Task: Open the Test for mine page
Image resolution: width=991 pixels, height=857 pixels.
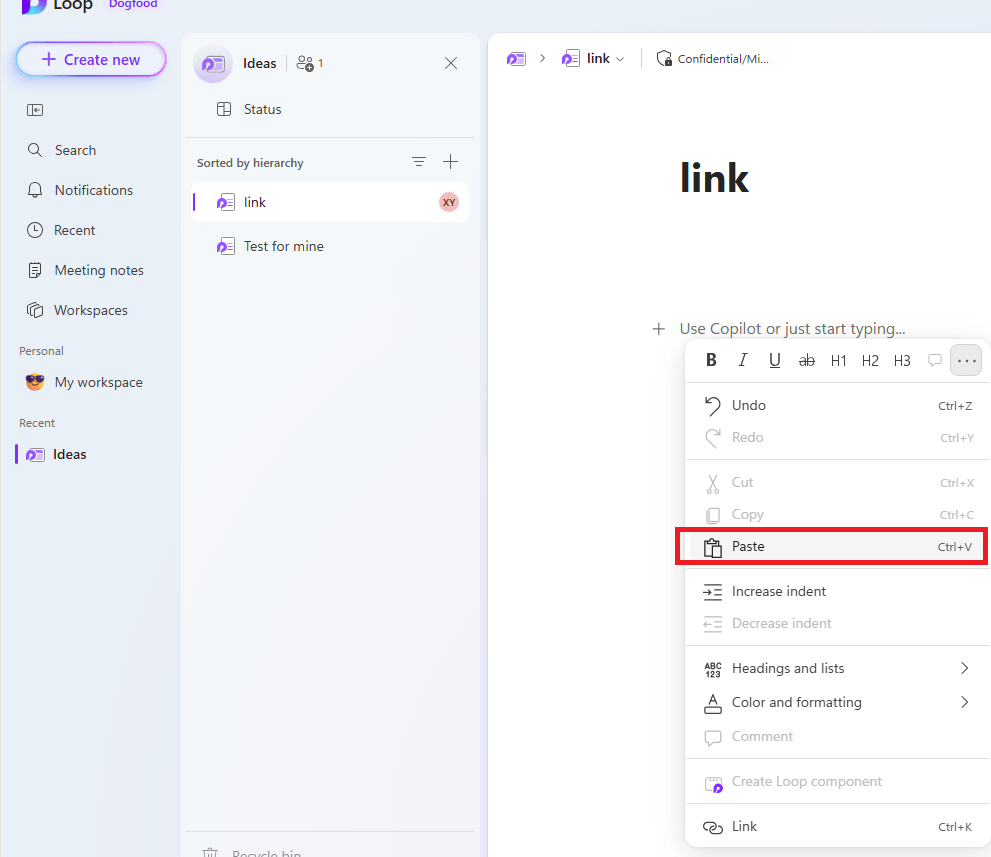Action: [330, 246]
